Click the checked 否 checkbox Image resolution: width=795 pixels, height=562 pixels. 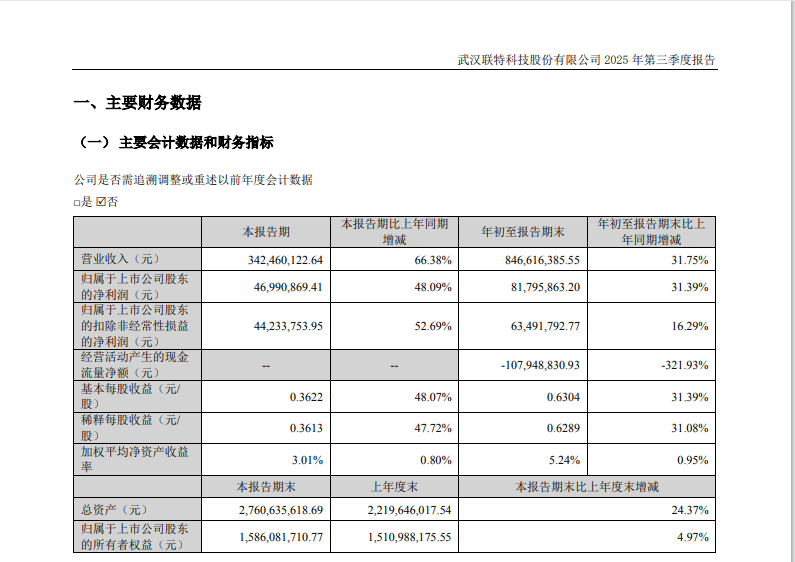coord(100,203)
